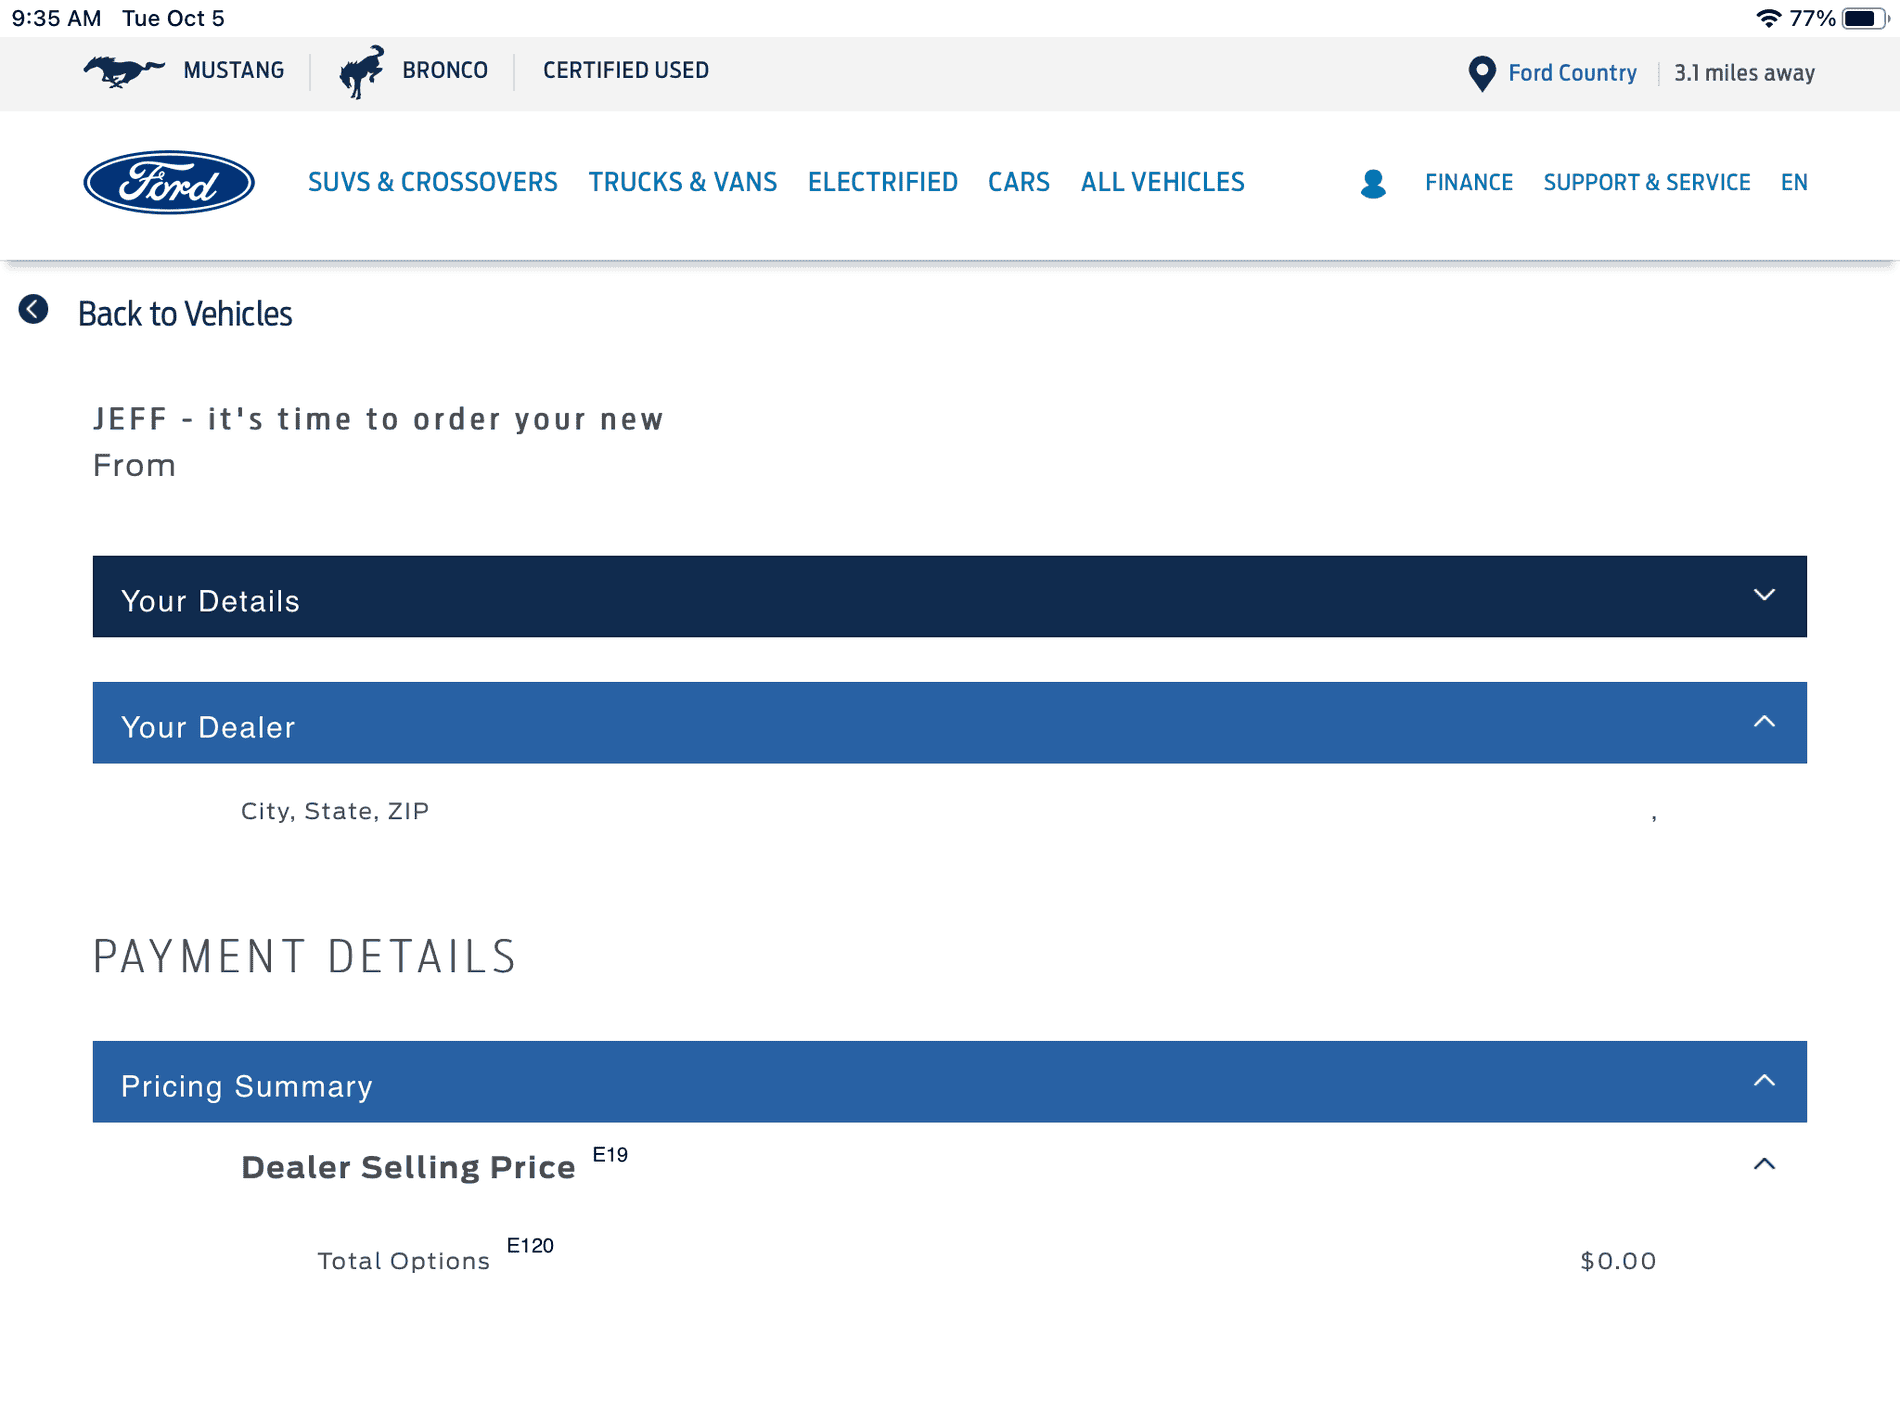Open the Cars menu
Image resolution: width=1900 pixels, height=1425 pixels.
(x=1019, y=182)
